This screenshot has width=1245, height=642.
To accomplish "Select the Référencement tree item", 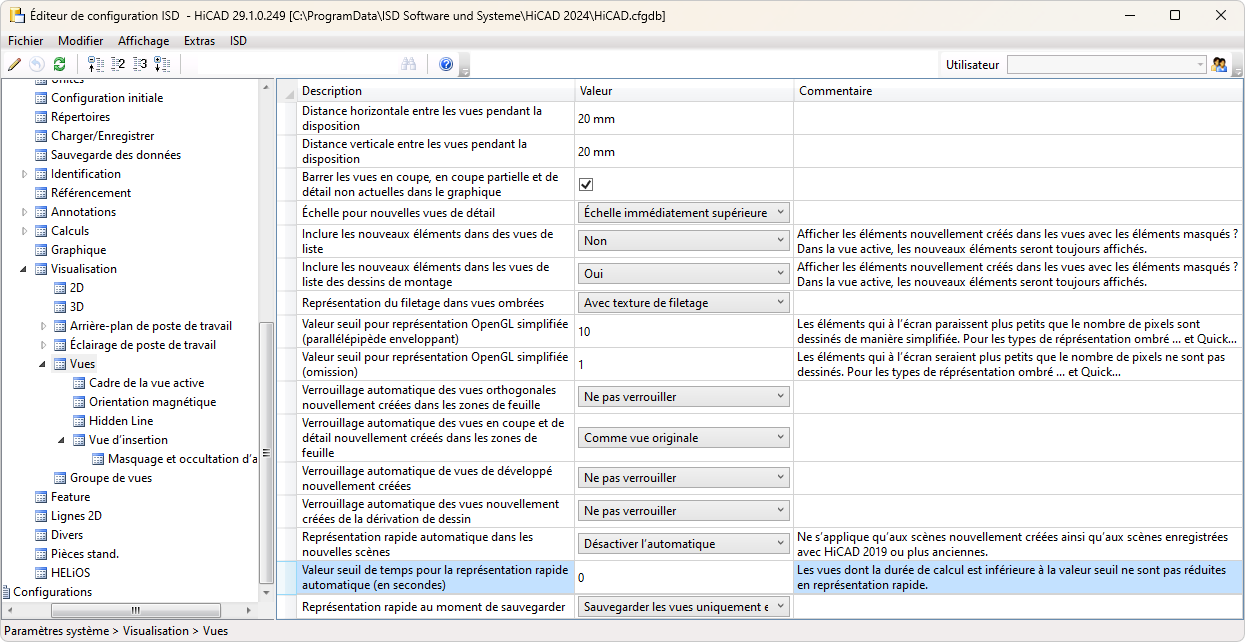I will (91, 193).
